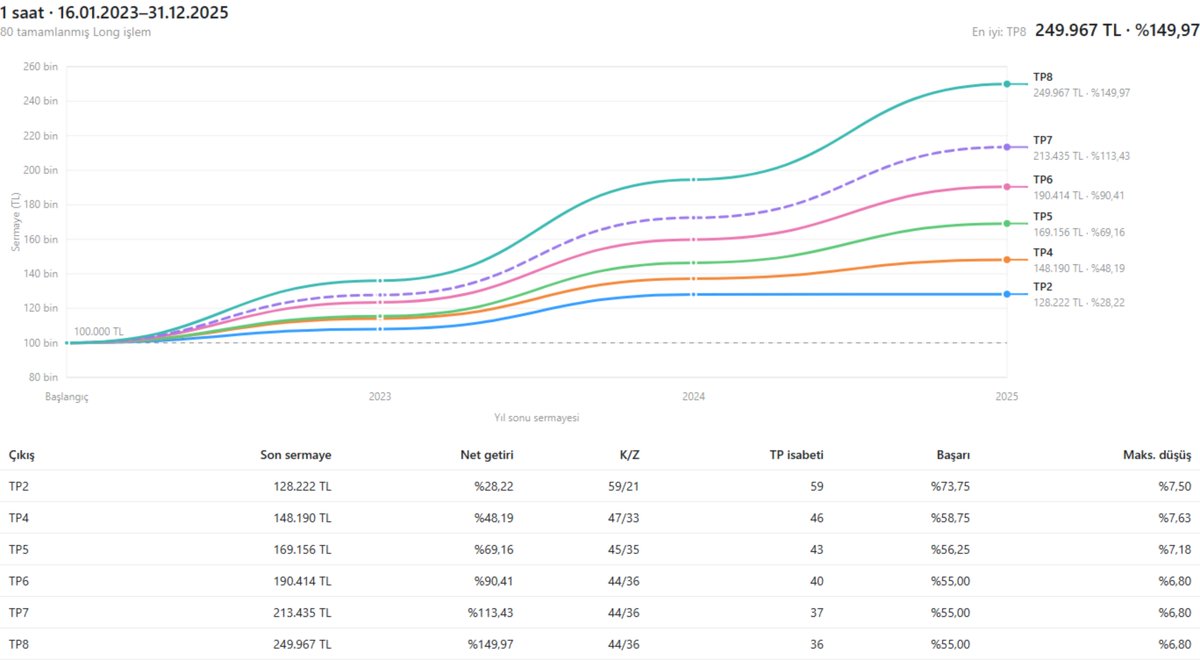Sort by the 'Net getiri' column header
The image size is (1200, 660).
pyautogui.click(x=486, y=455)
